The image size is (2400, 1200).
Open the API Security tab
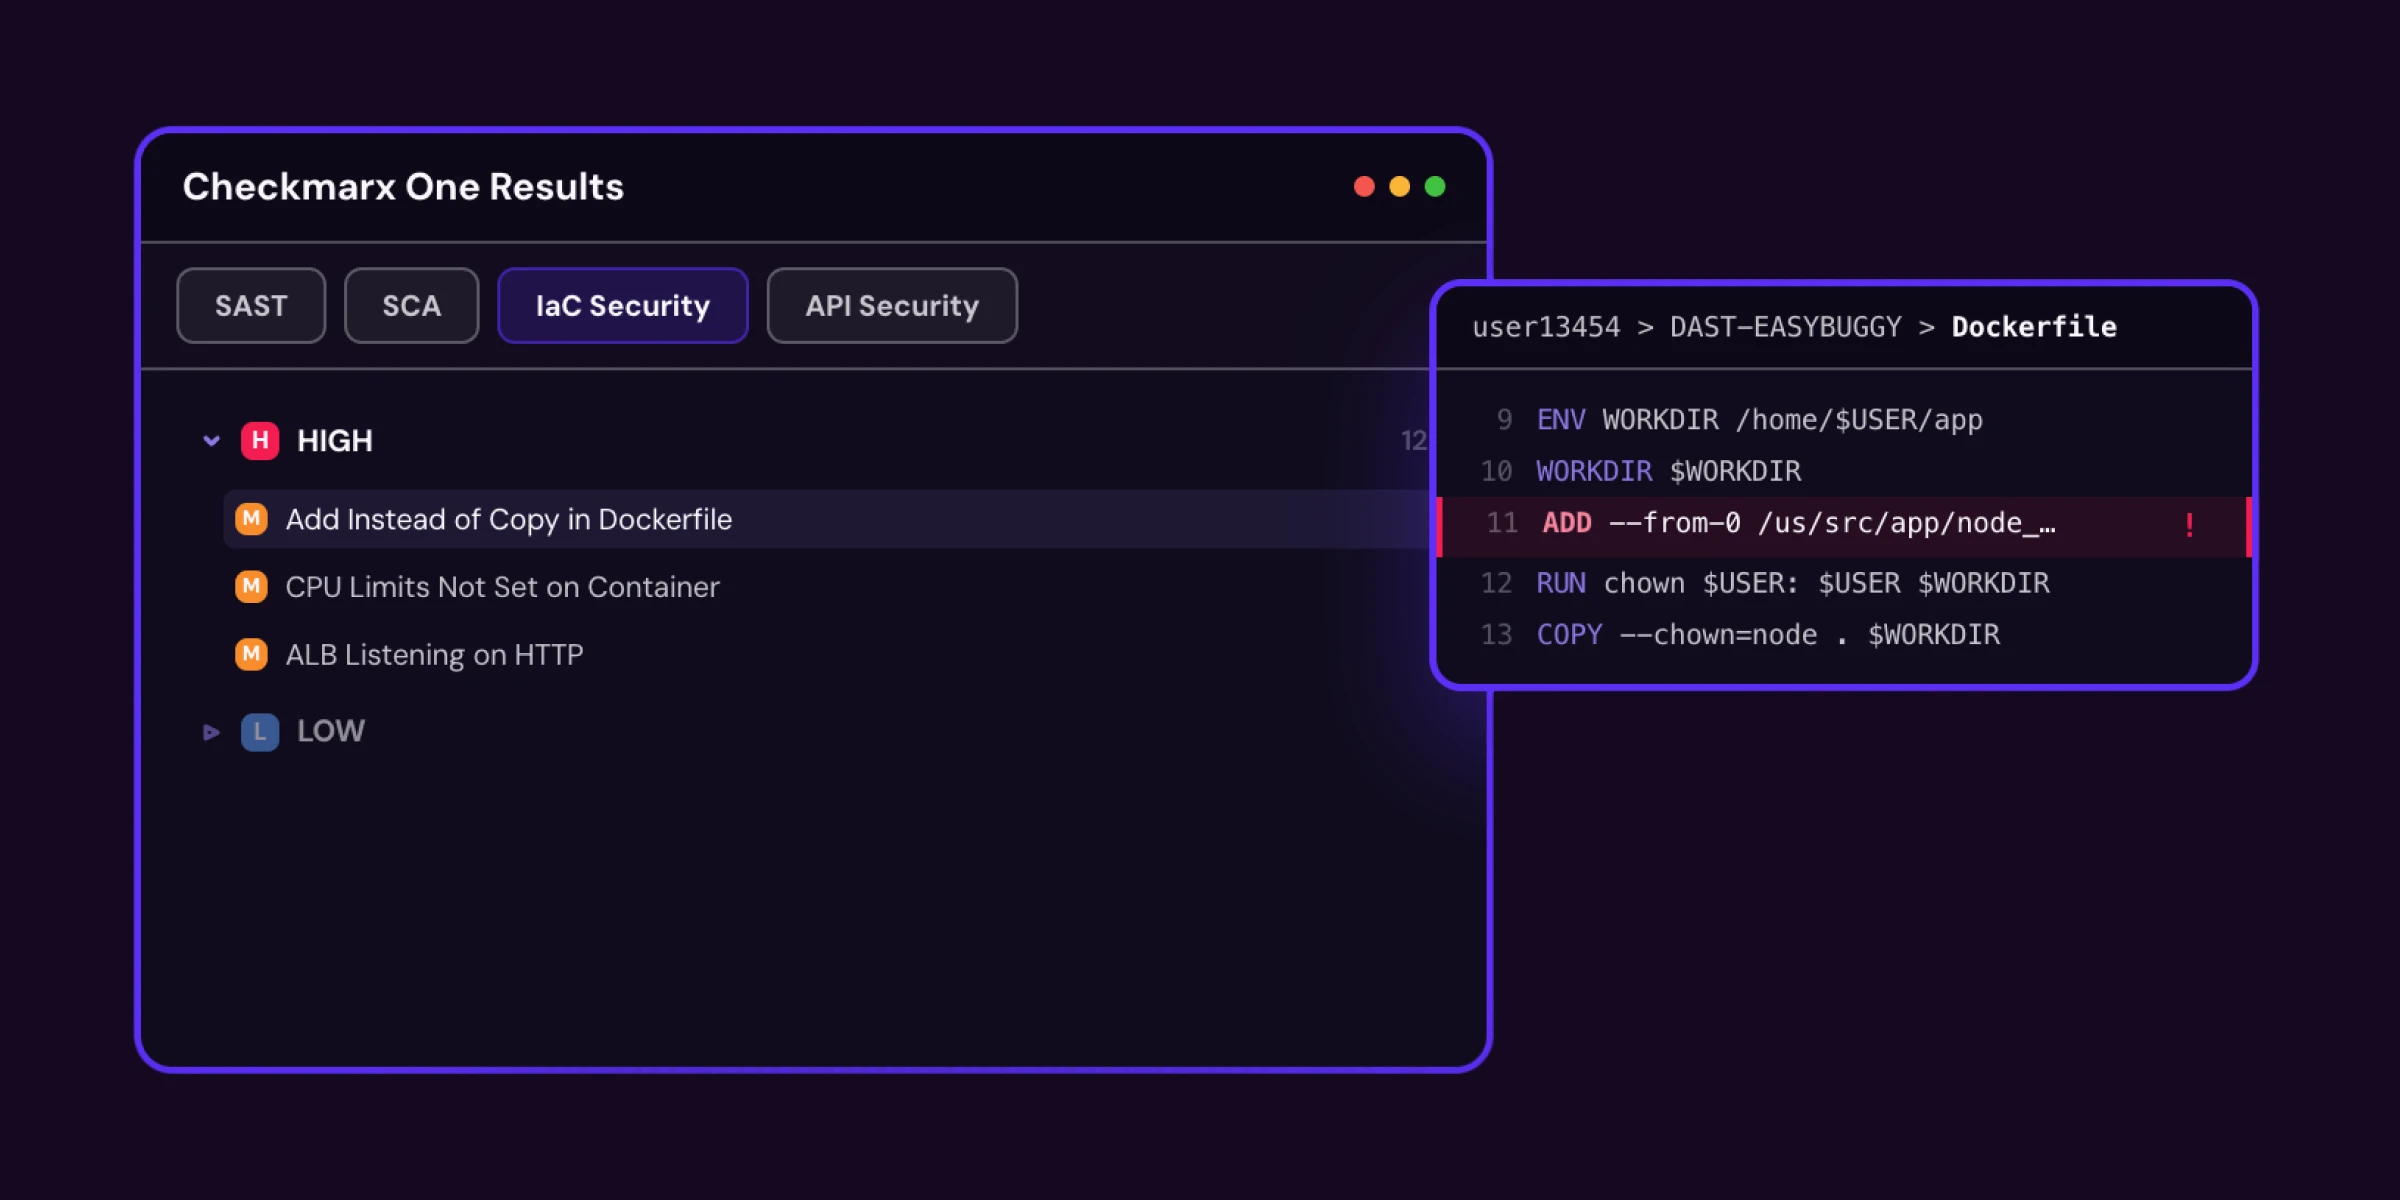(x=892, y=306)
